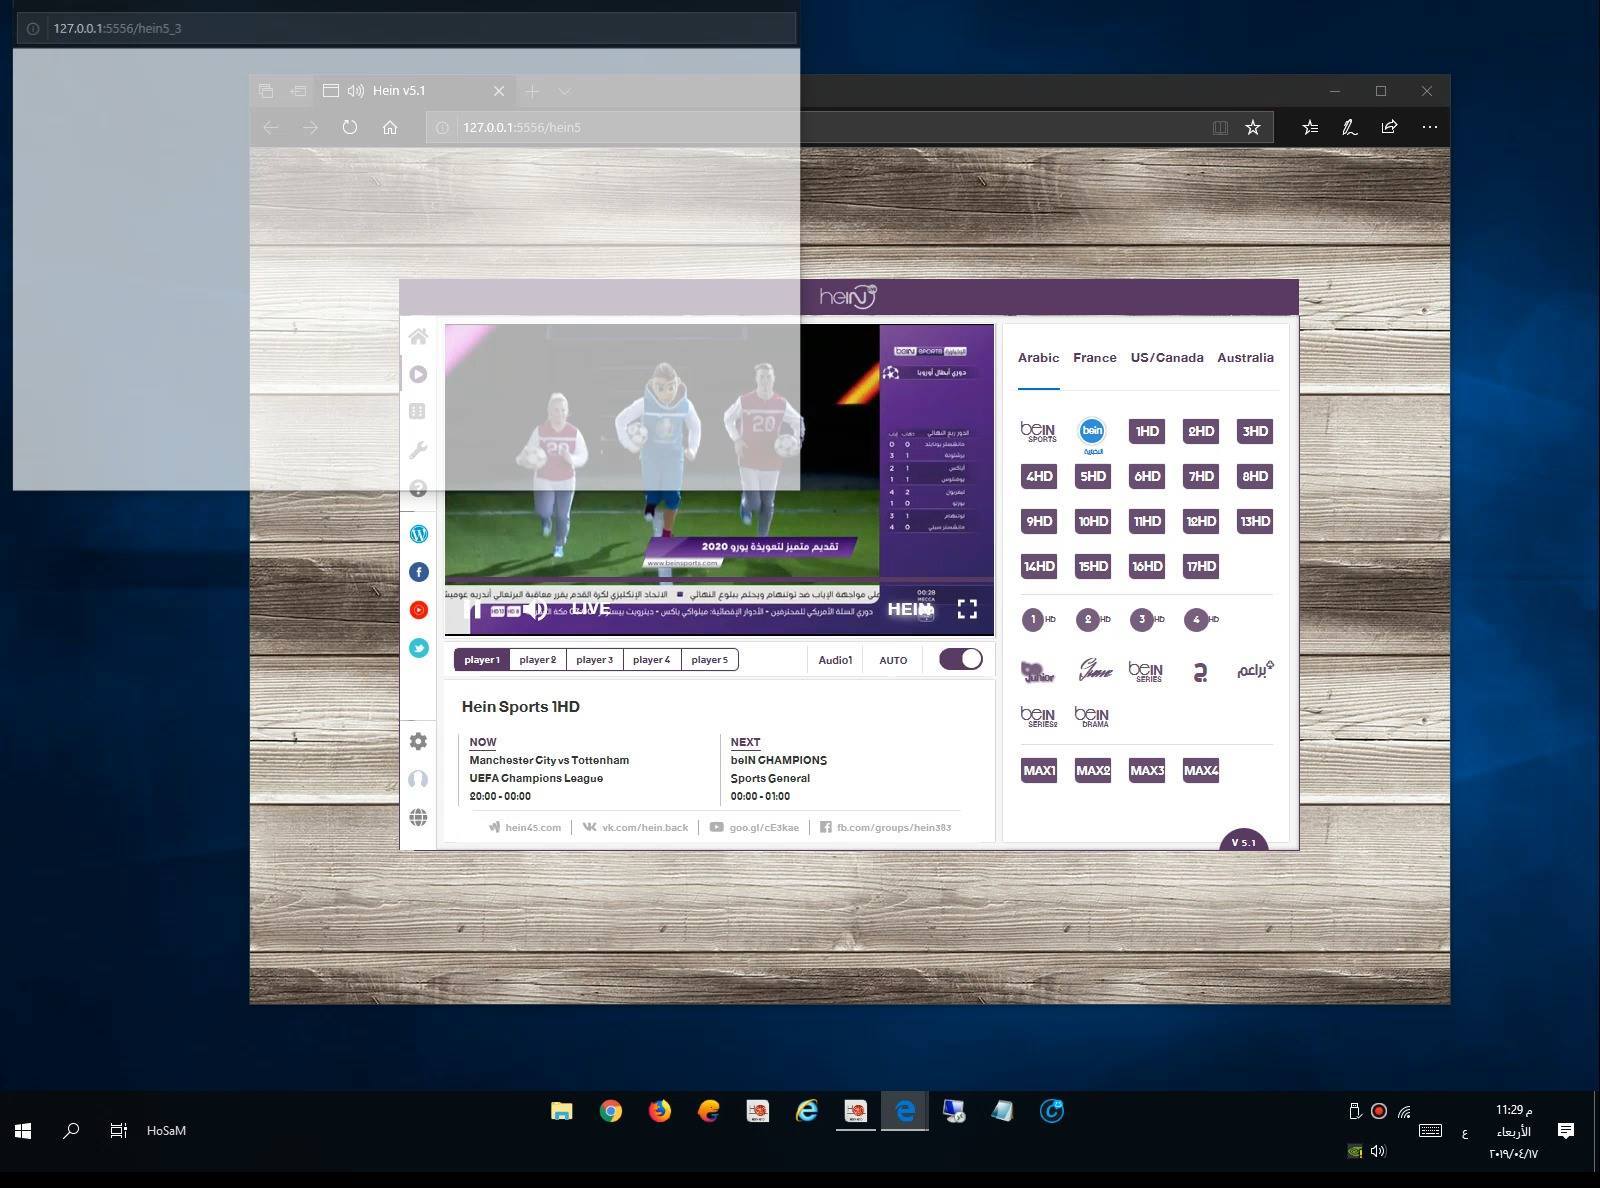Screen dimensions: 1600x1188
Task: Open the Edge add-notes pen icon
Action: click(1349, 127)
